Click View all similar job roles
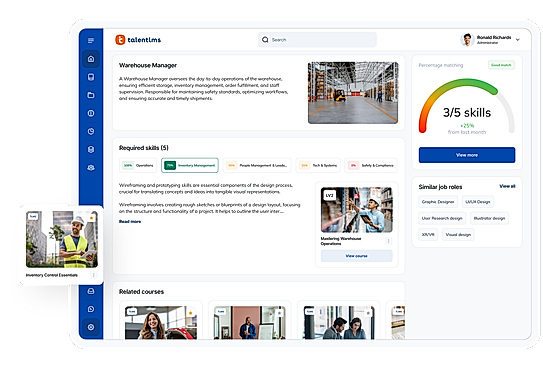Image resolution: width=543 pixels, height=368 pixels. coord(507,186)
